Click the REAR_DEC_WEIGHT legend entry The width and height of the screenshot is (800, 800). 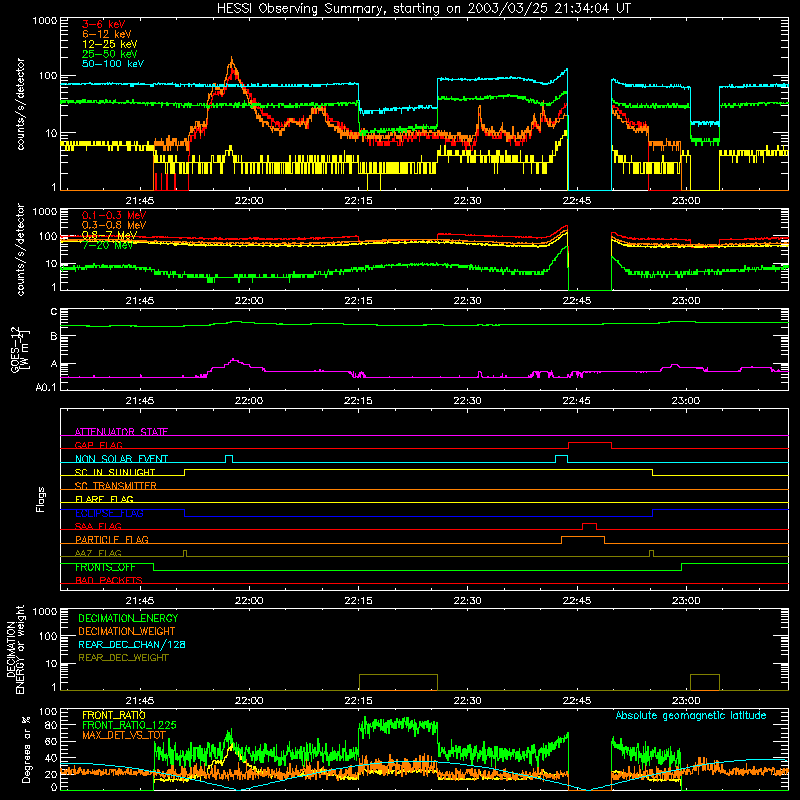click(123, 658)
